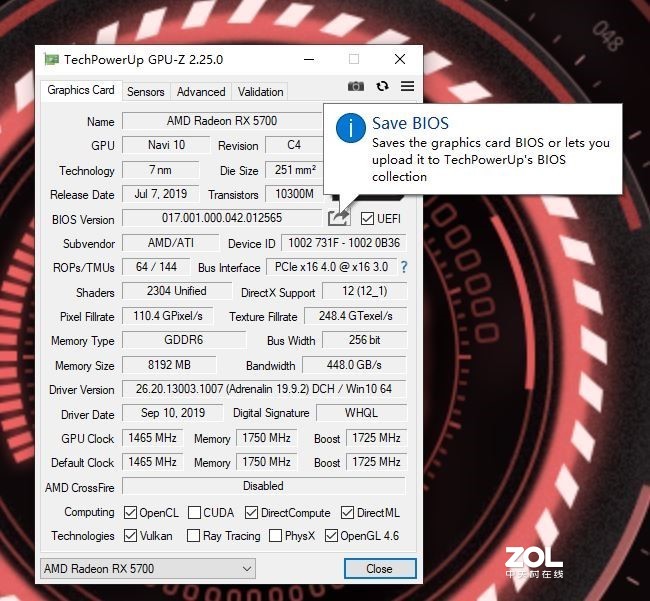Click the Bus Interface question mark

click(403, 267)
